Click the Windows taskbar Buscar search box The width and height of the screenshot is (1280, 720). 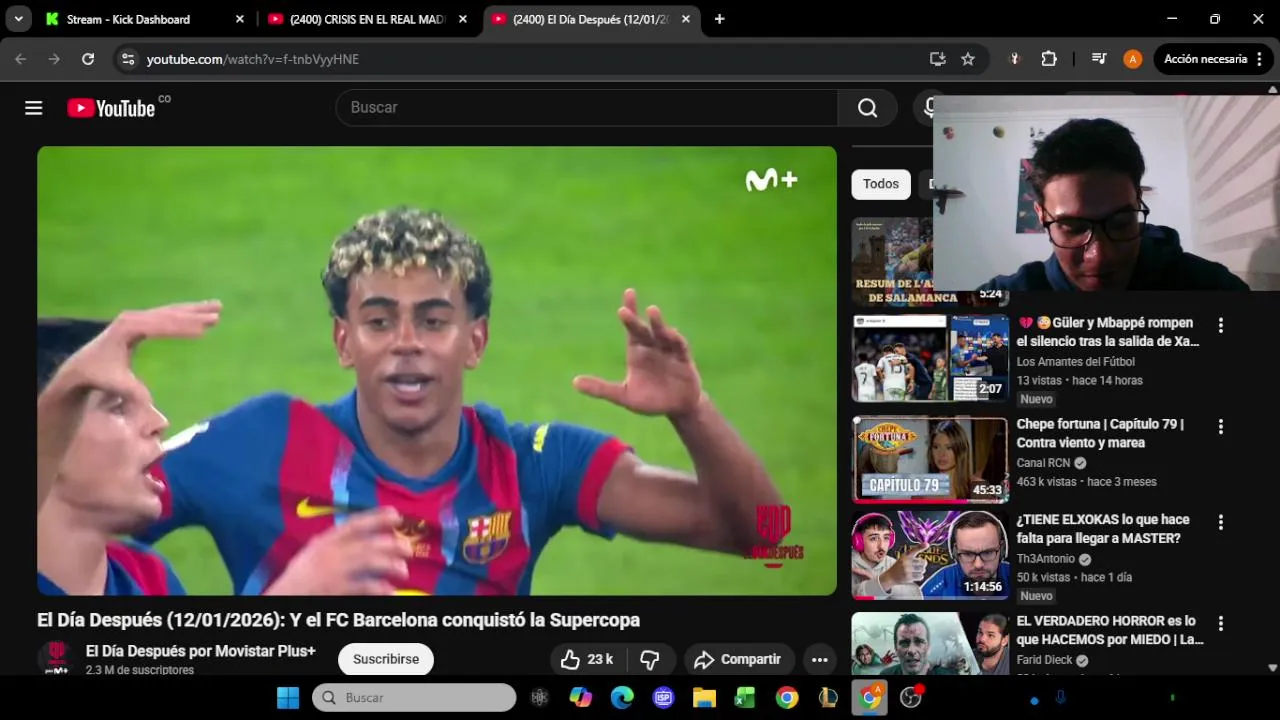pos(414,697)
